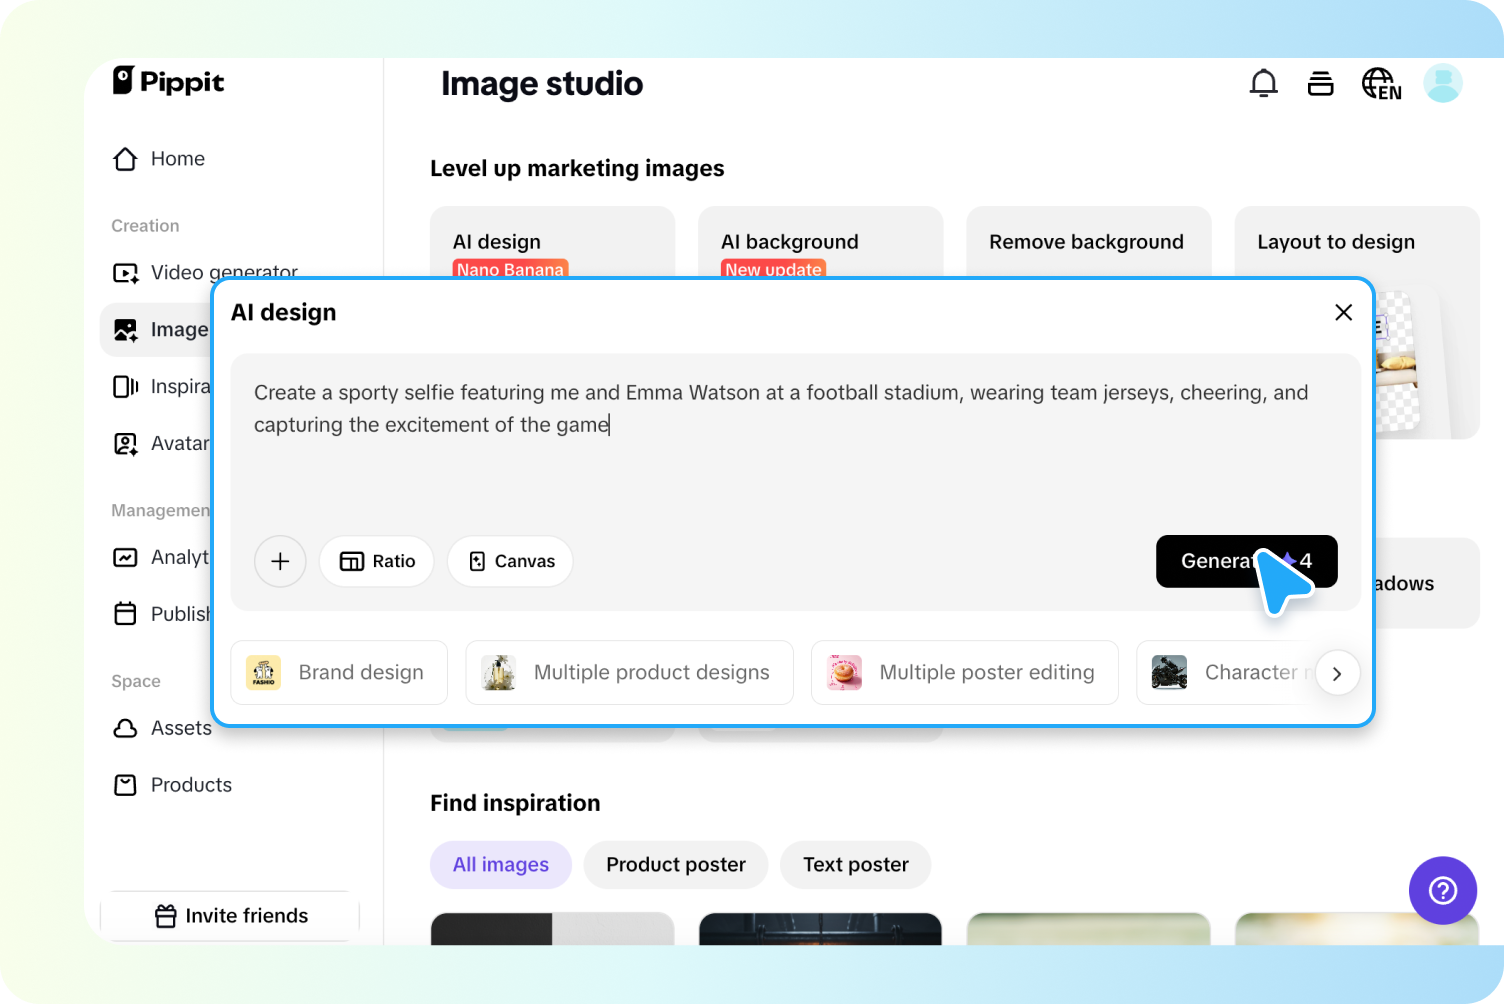
Task: Open the Canvas options
Action: 510,562
